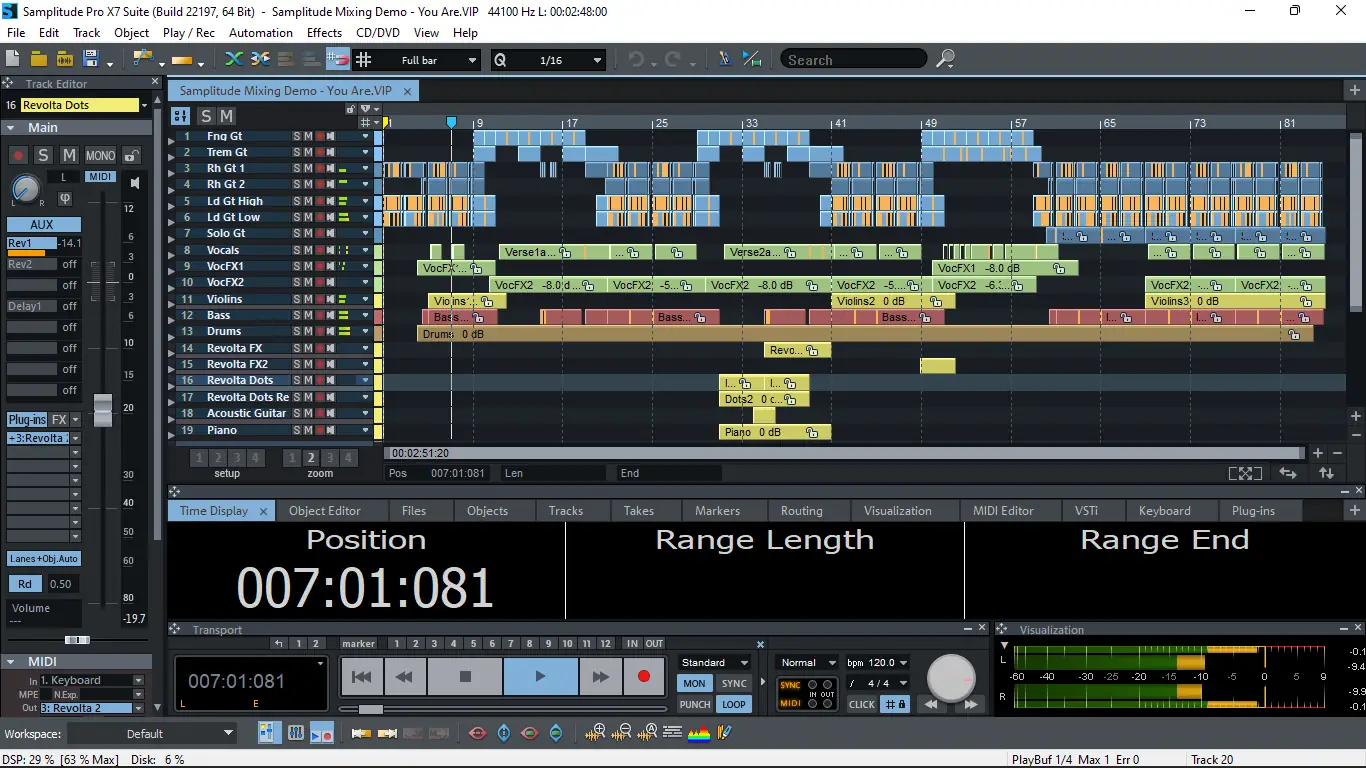
Task: Click the first yellow open-folder toolbar icon
Action: (40, 60)
